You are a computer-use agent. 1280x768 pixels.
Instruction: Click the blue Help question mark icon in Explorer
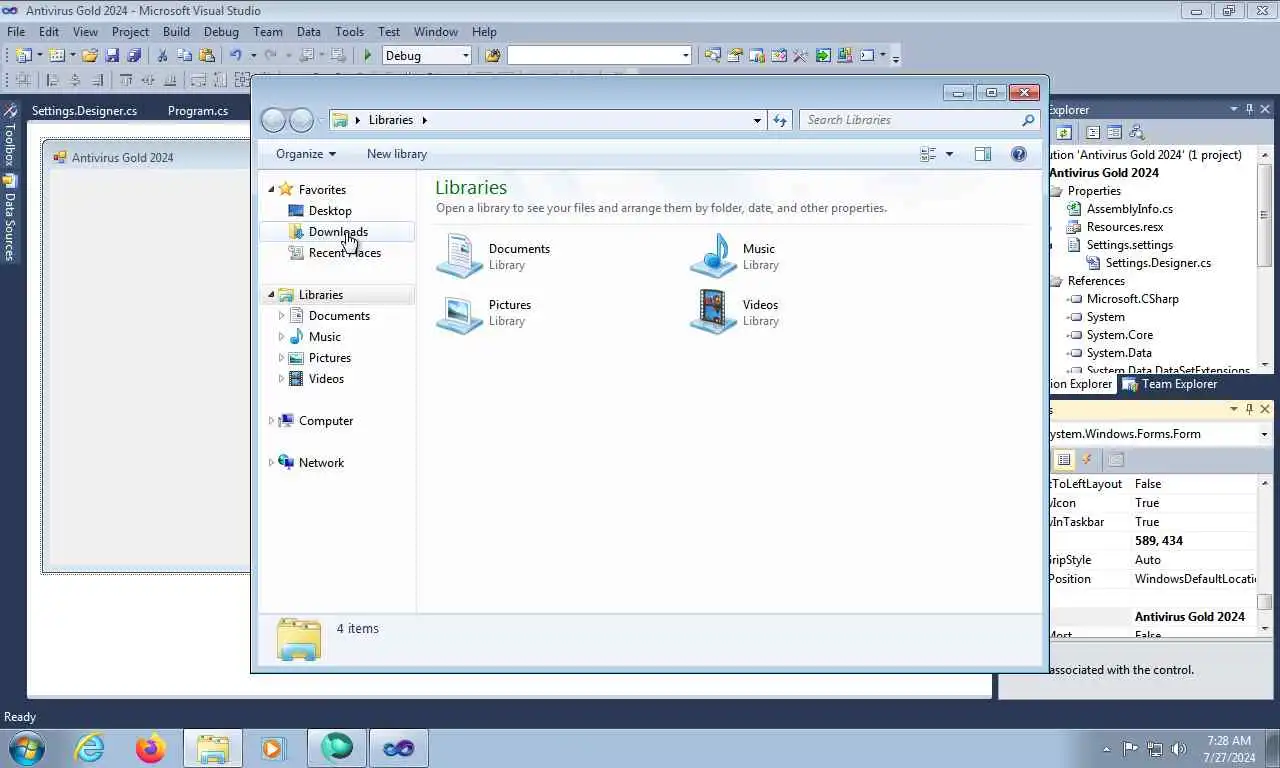(1019, 154)
